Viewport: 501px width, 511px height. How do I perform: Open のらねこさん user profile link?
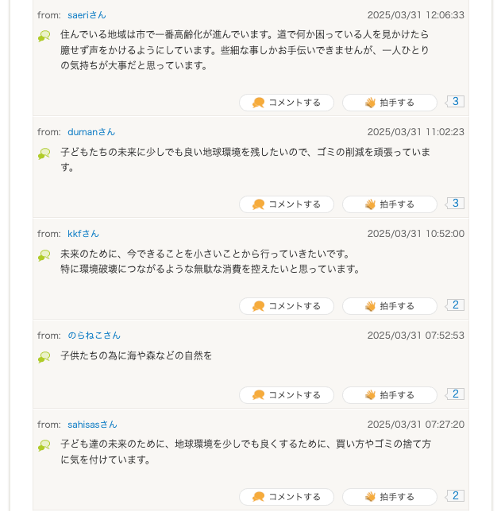(x=94, y=335)
